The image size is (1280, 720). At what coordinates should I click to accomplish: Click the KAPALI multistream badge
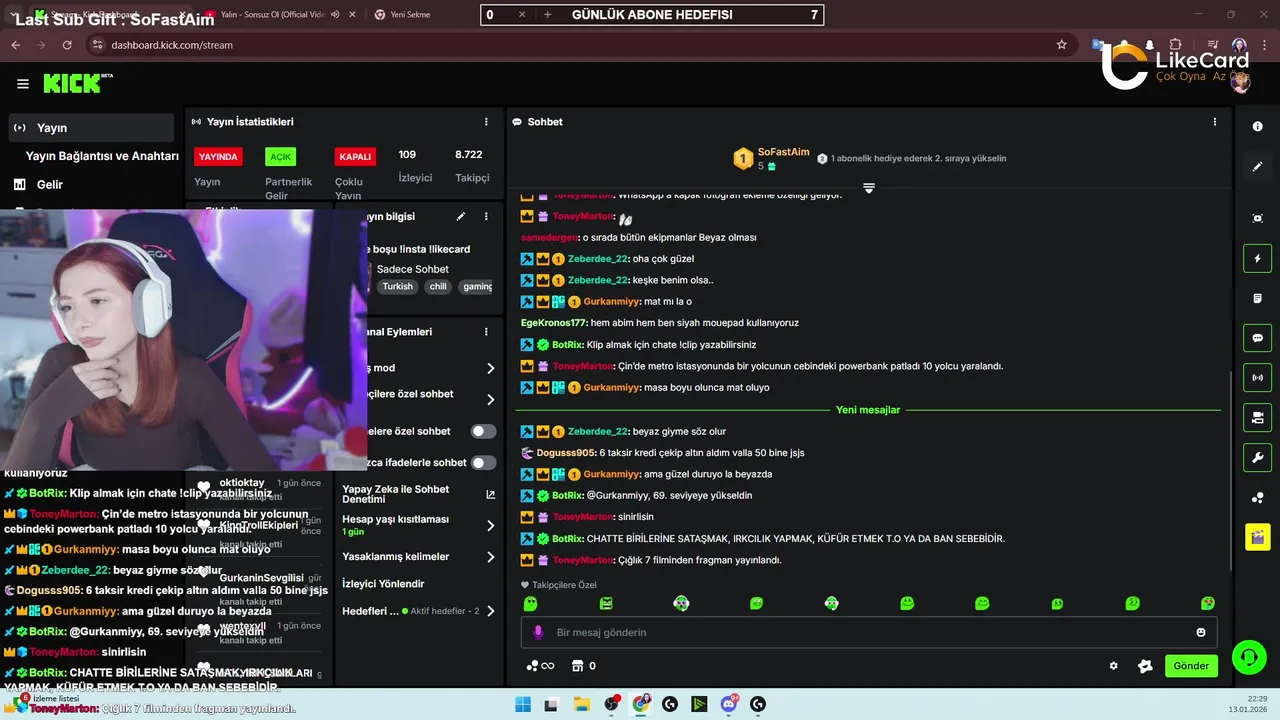[x=355, y=157]
